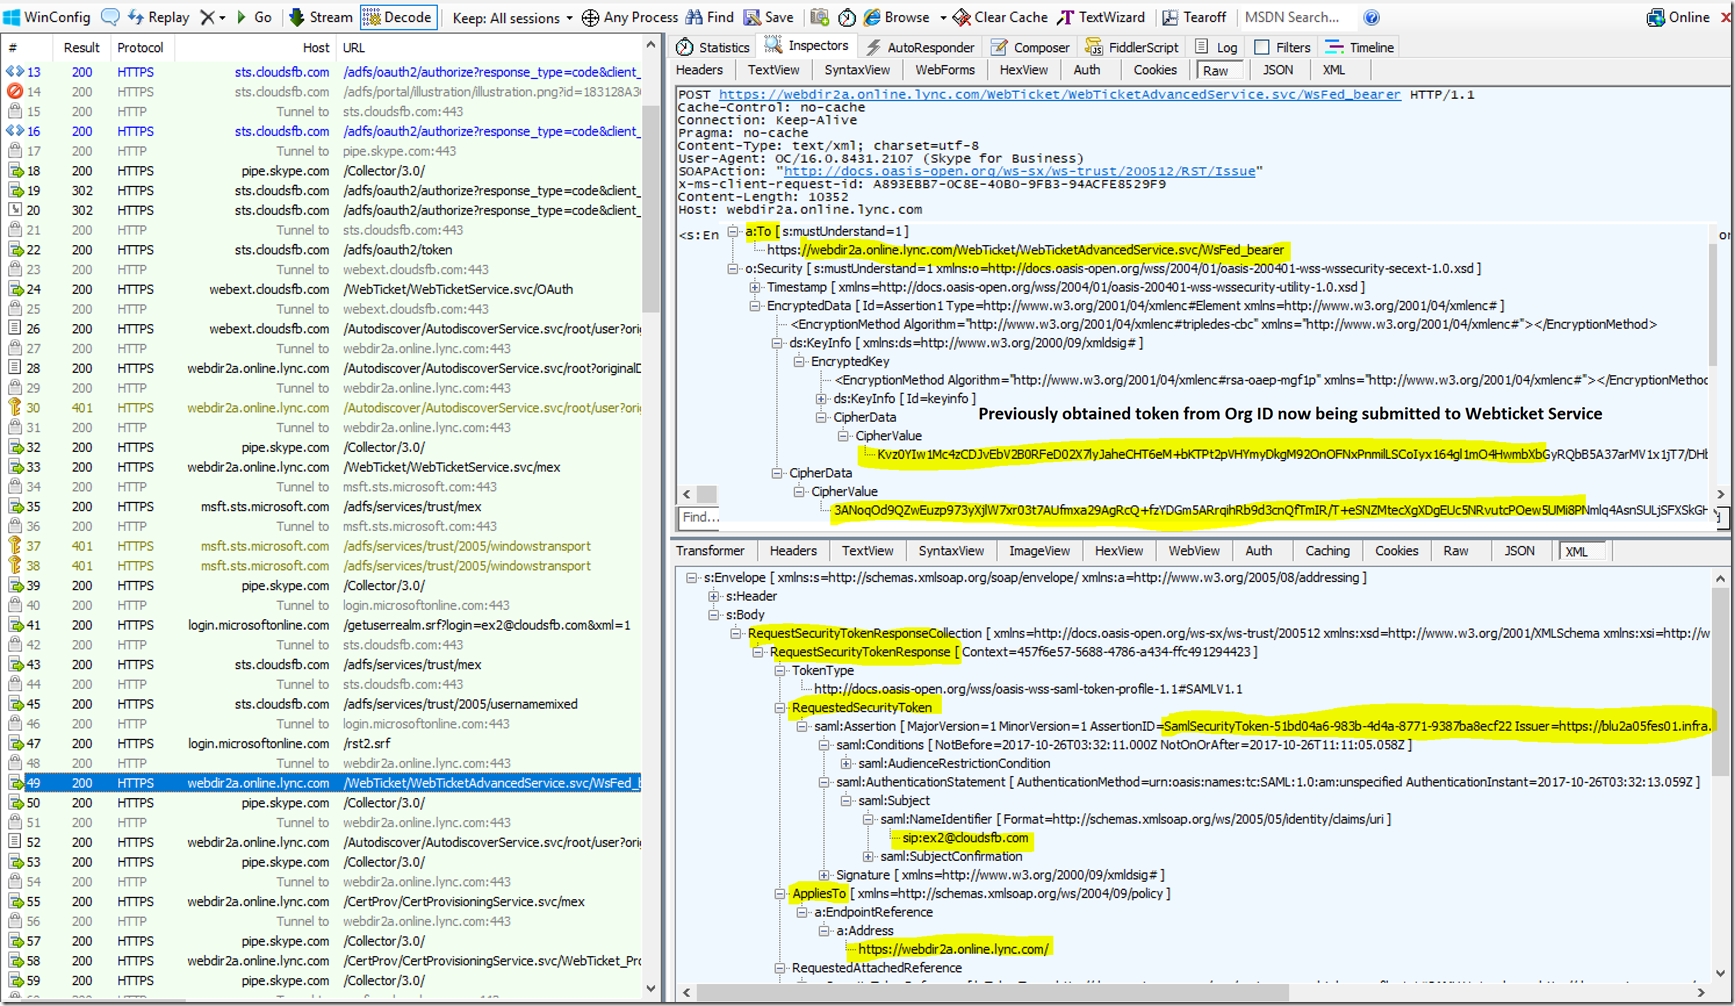Open the Keep: All sessions dropdown

click(513, 17)
